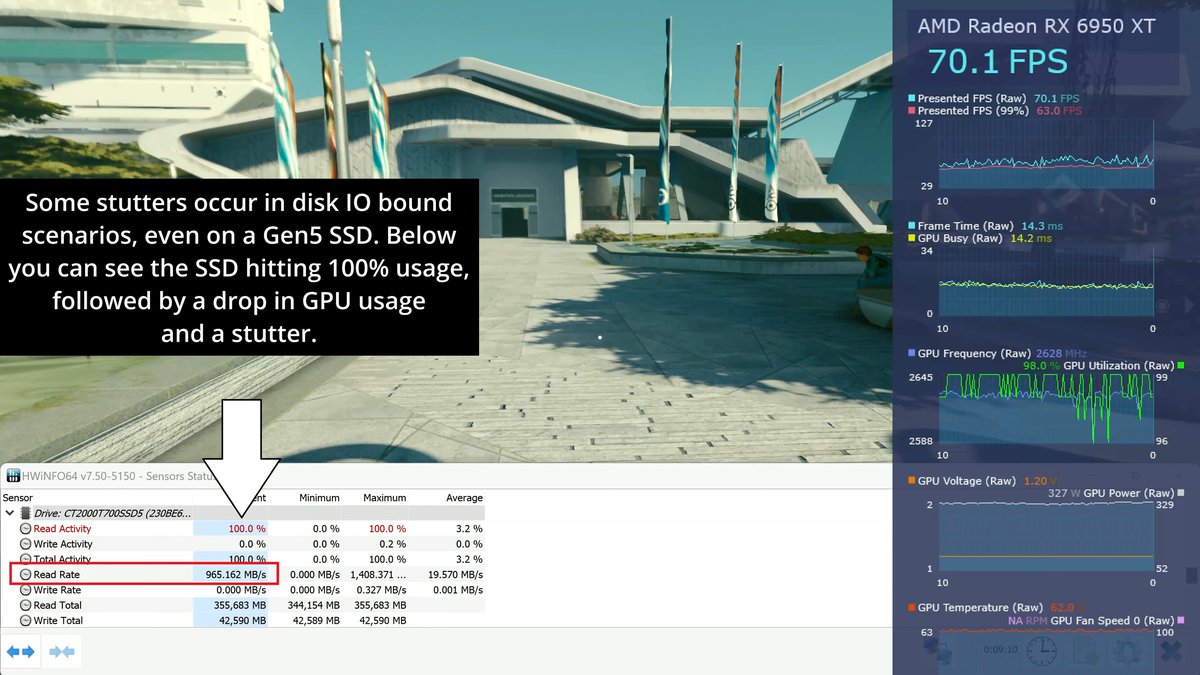Click the Read Total sensor clock icon
Viewport: 1200px width, 675px height.
click(25, 605)
